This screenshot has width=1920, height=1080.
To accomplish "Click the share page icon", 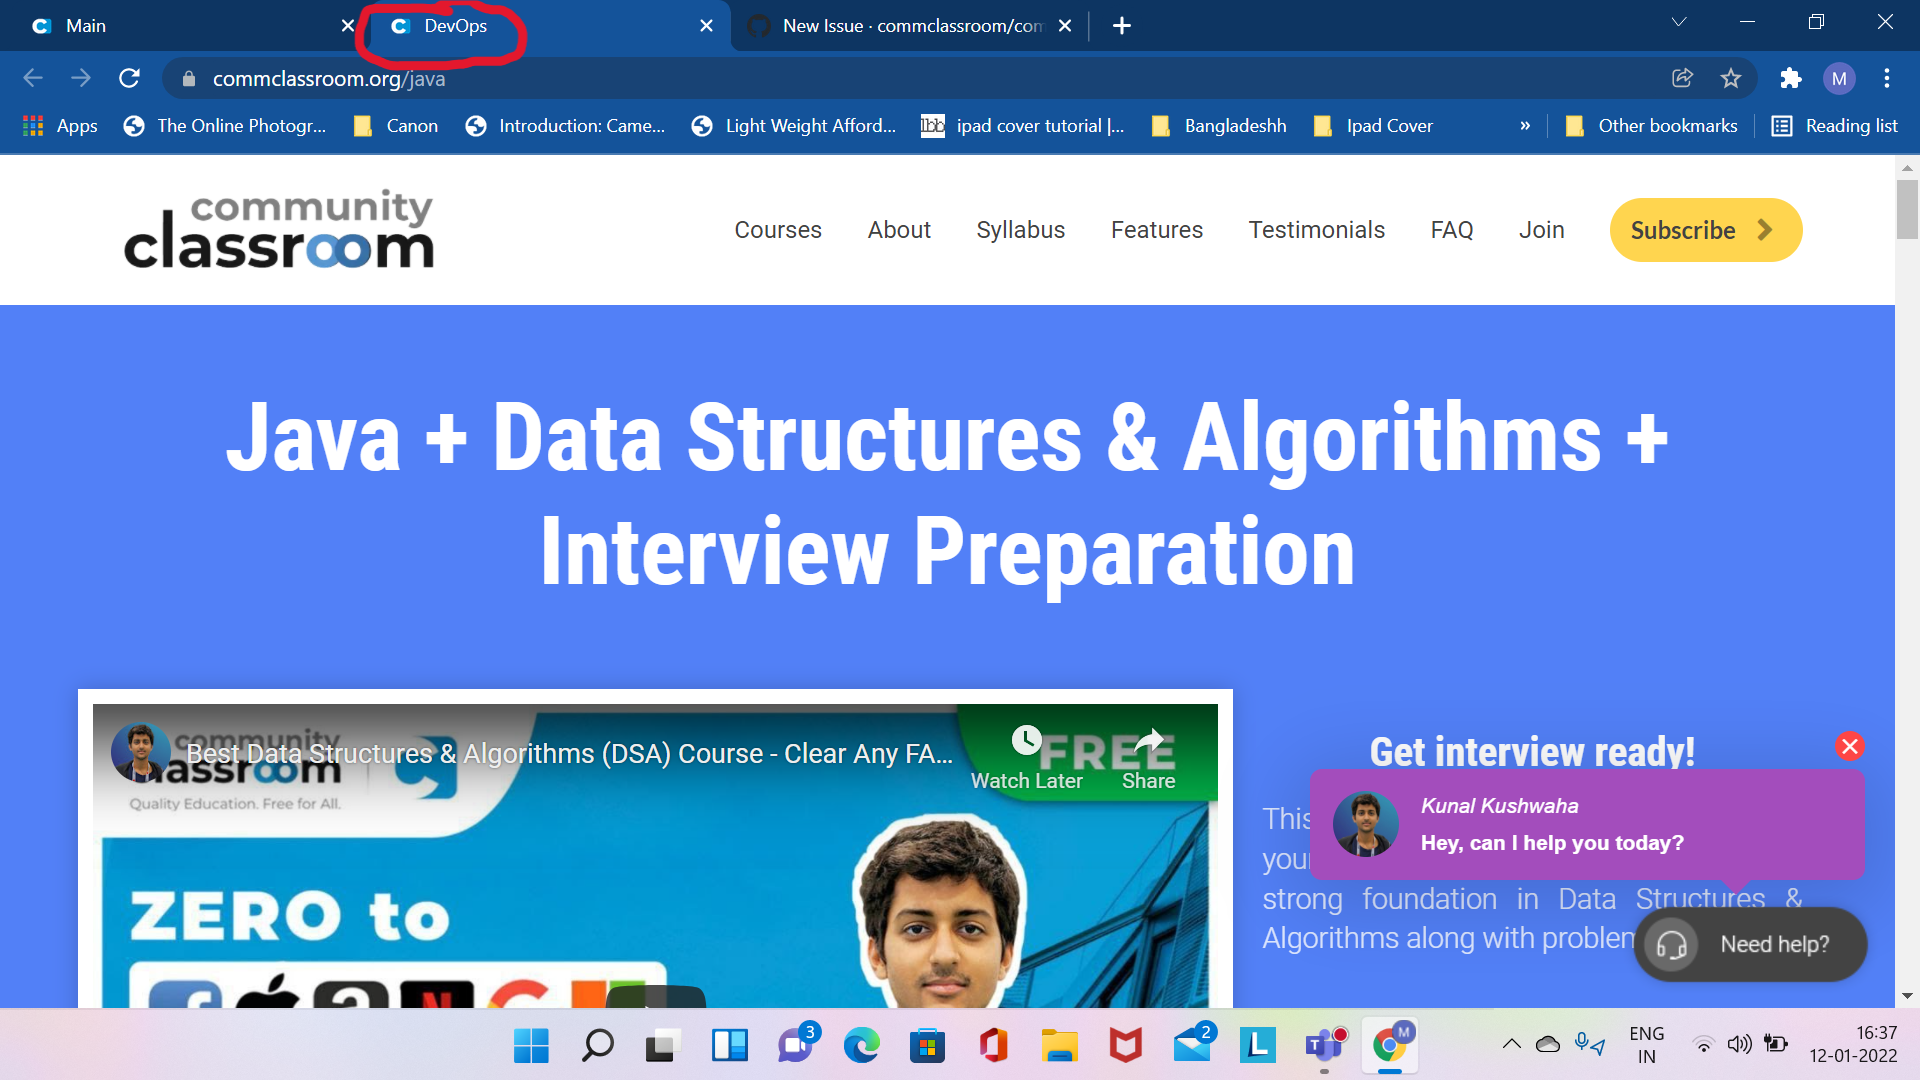I will (1682, 78).
